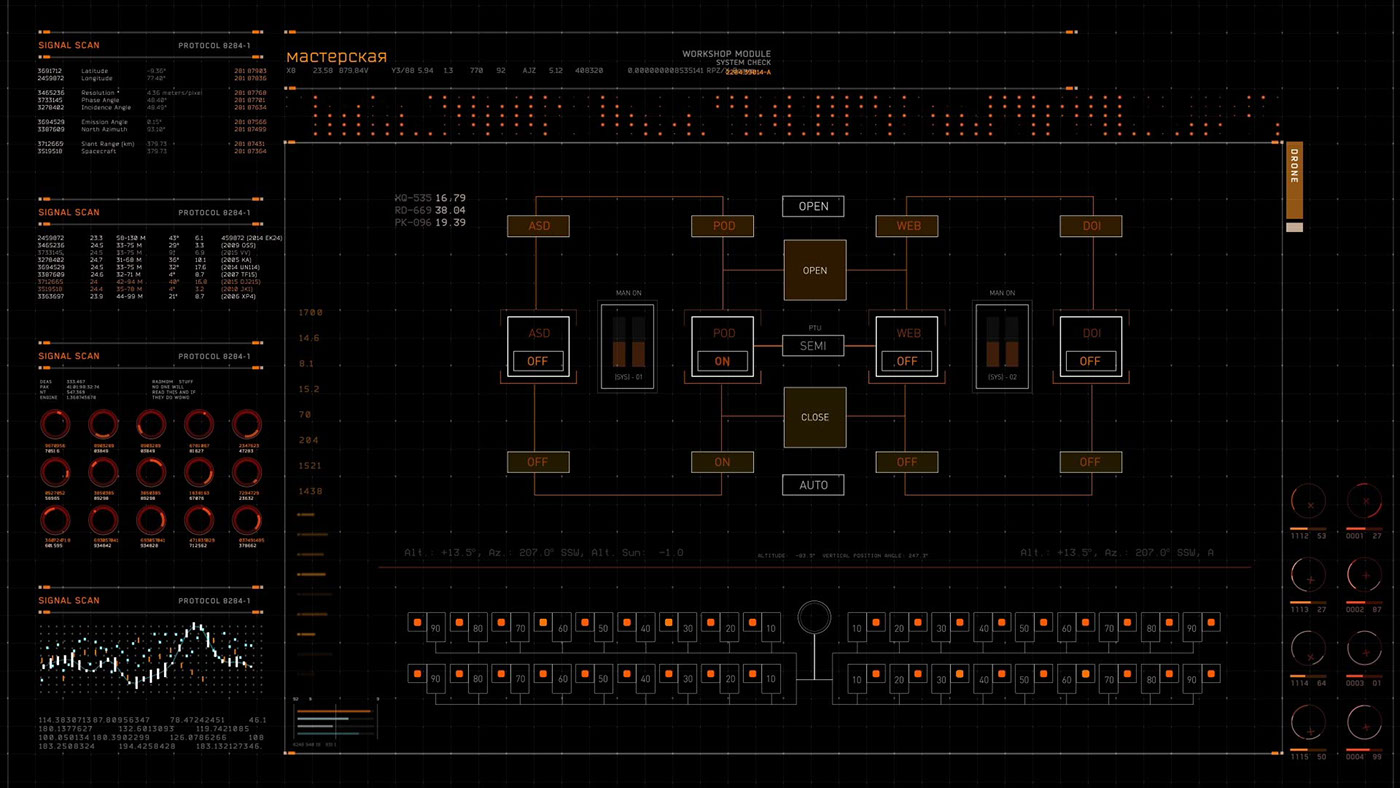The height and width of the screenshot is (788, 1400).
Task: Toggle upper-left bank indicator beside 90
Action: [x=418, y=622]
